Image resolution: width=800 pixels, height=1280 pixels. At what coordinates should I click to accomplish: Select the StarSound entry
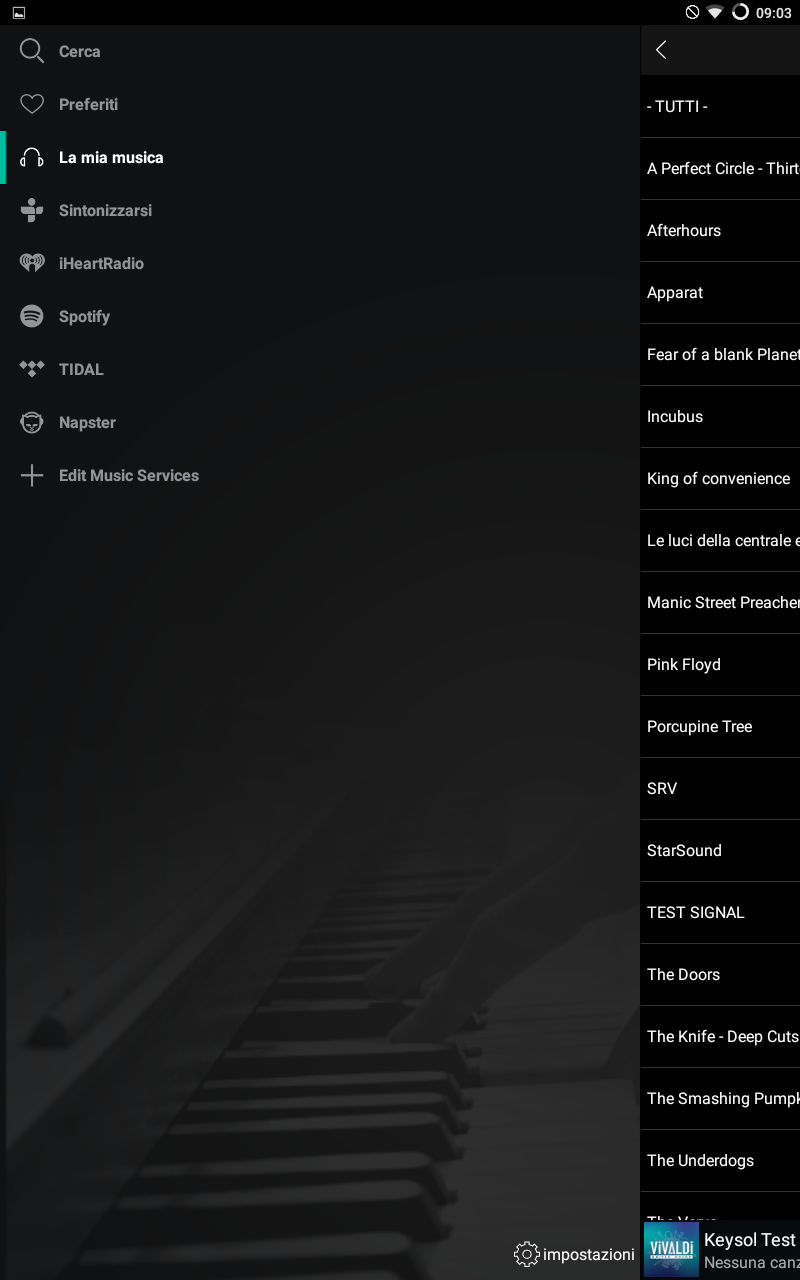click(720, 850)
